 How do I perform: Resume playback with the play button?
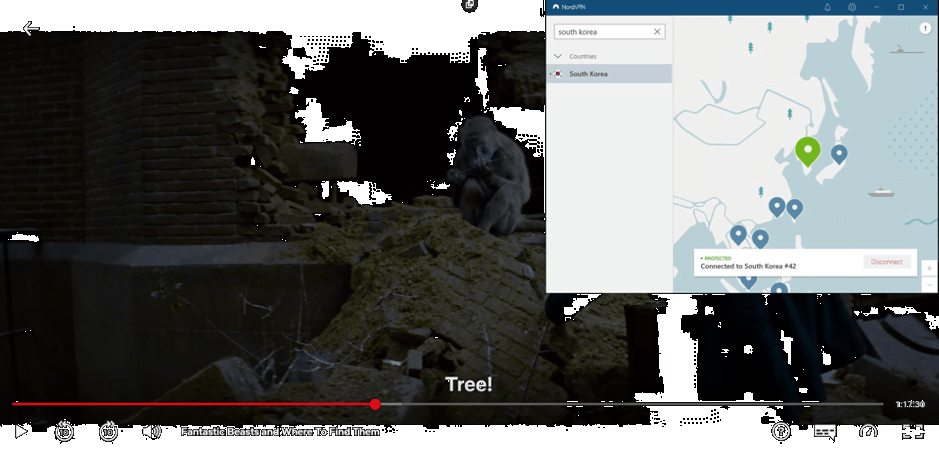(x=21, y=431)
